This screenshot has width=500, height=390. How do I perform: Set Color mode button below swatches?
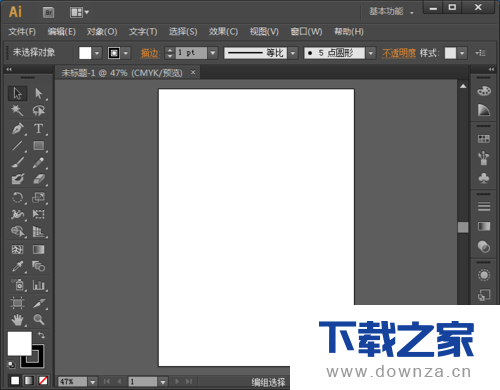15,381
